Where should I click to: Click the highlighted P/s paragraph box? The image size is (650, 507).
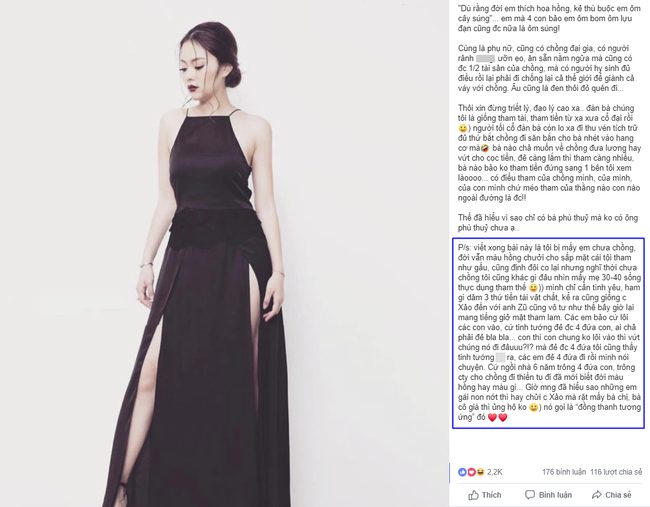coord(548,333)
